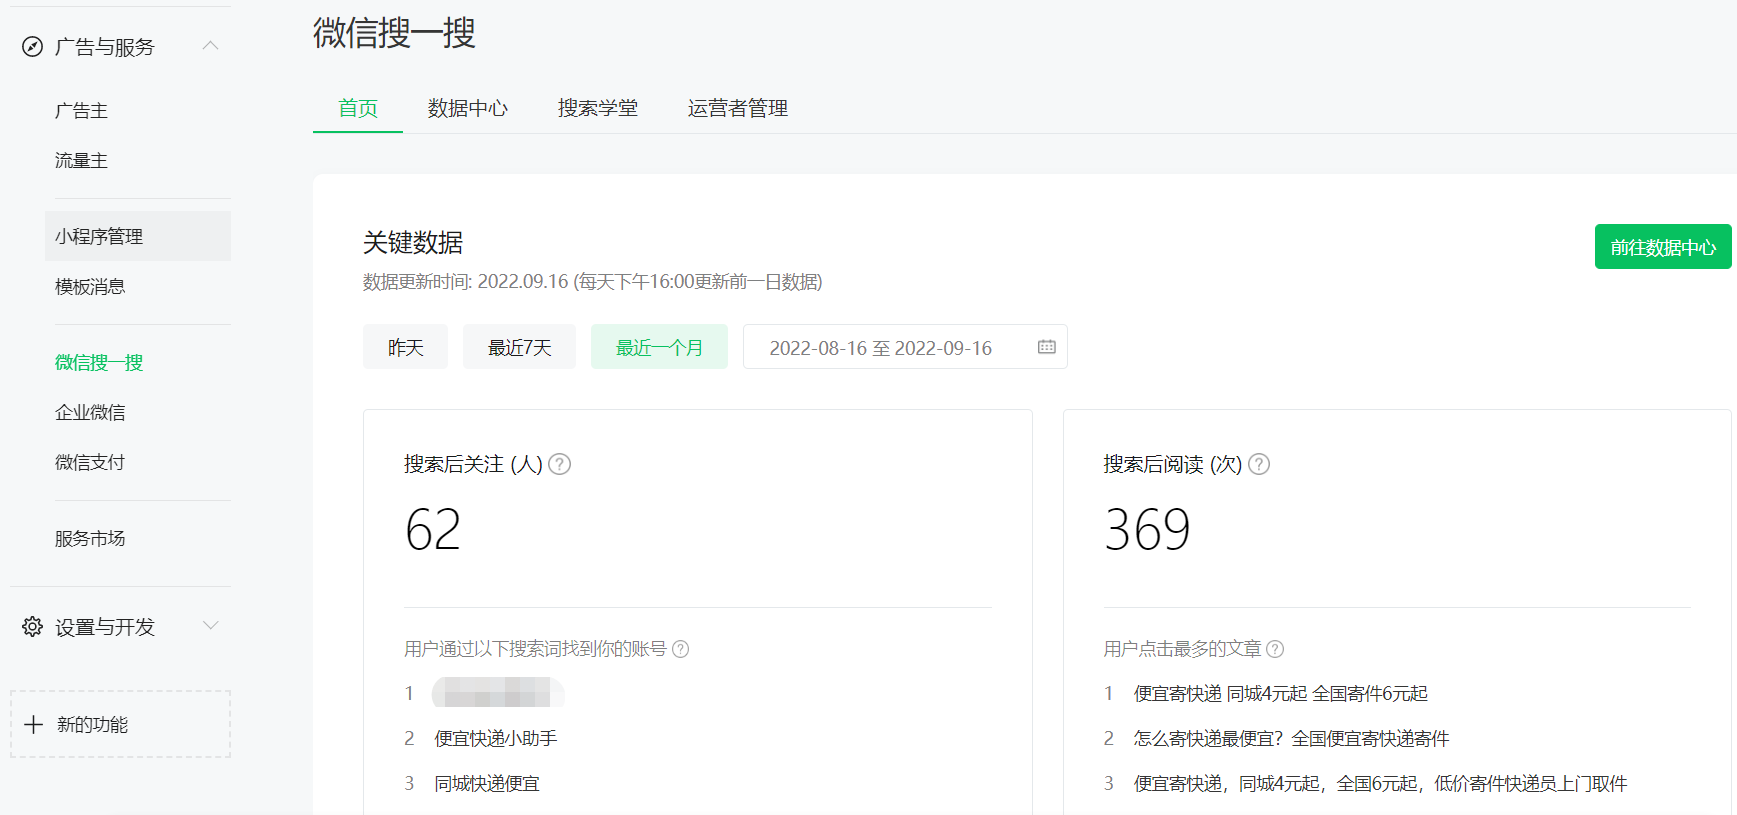1737x815 pixels.
Task: Click help icon beside 用户点击最多的文章
Action: [x=1275, y=649]
